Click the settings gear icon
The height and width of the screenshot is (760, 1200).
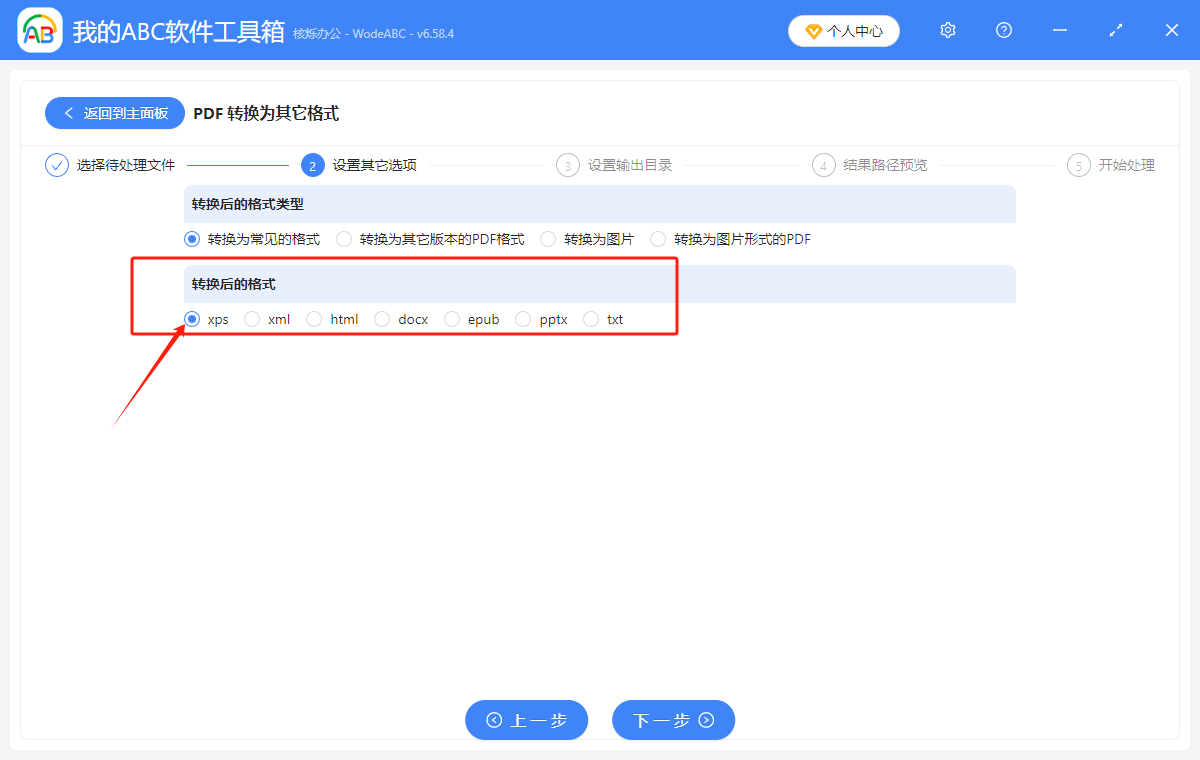click(947, 30)
